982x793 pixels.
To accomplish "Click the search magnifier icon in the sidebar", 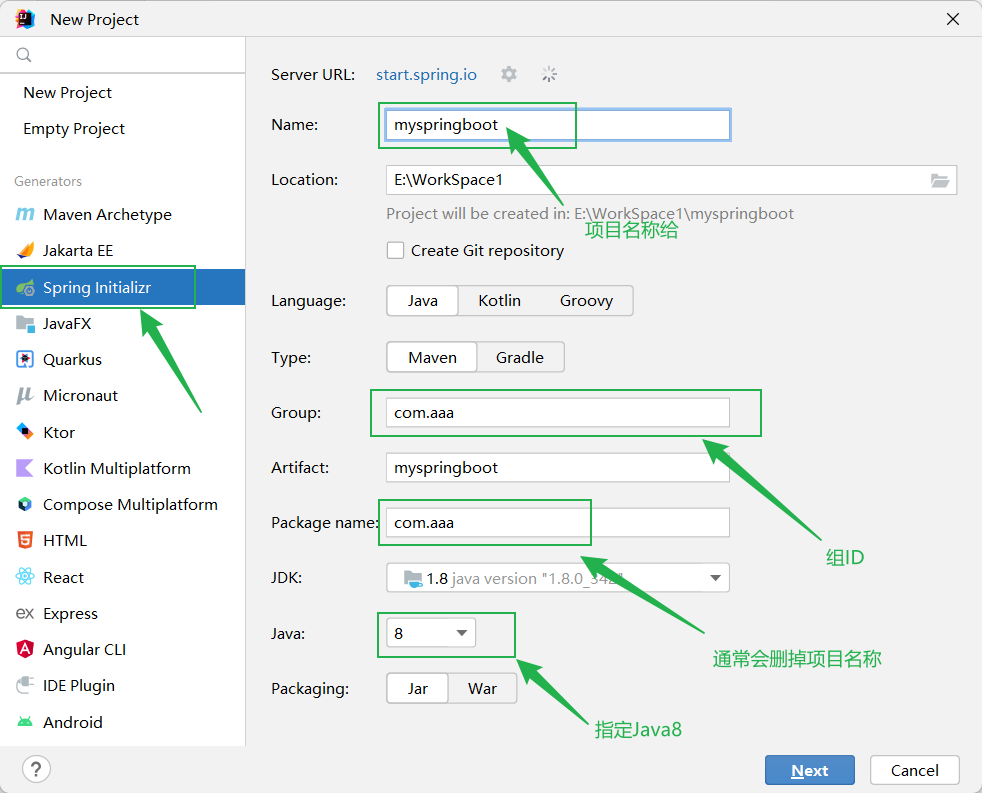I will tap(24, 54).
